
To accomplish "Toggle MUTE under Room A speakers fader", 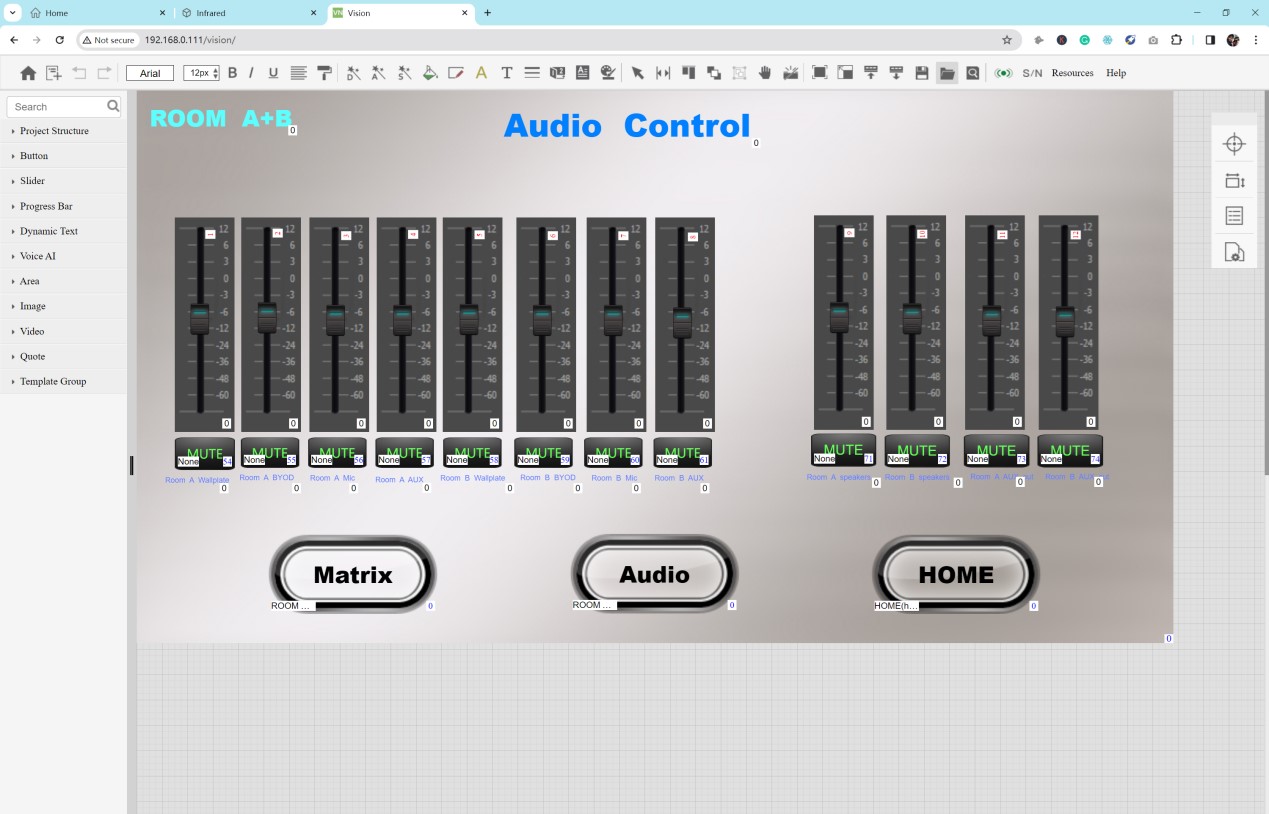I will click(x=843, y=450).
